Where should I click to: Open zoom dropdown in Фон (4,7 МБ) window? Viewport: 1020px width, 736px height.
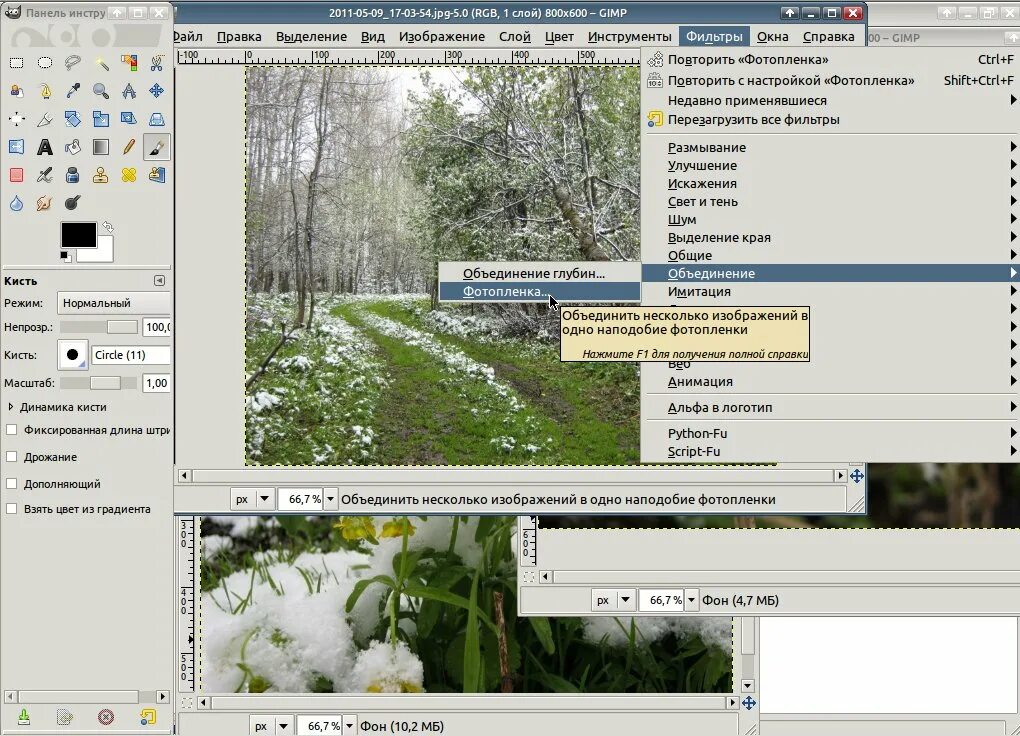tap(691, 600)
